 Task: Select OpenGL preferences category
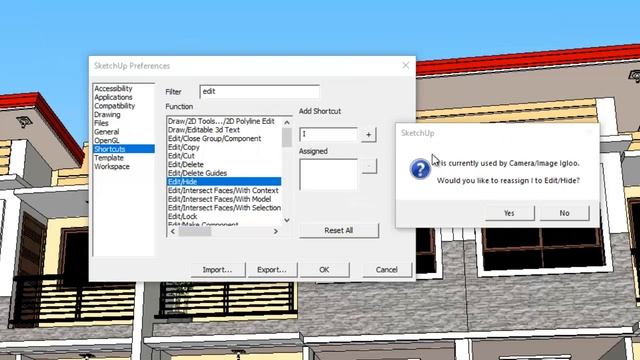pos(107,140)
